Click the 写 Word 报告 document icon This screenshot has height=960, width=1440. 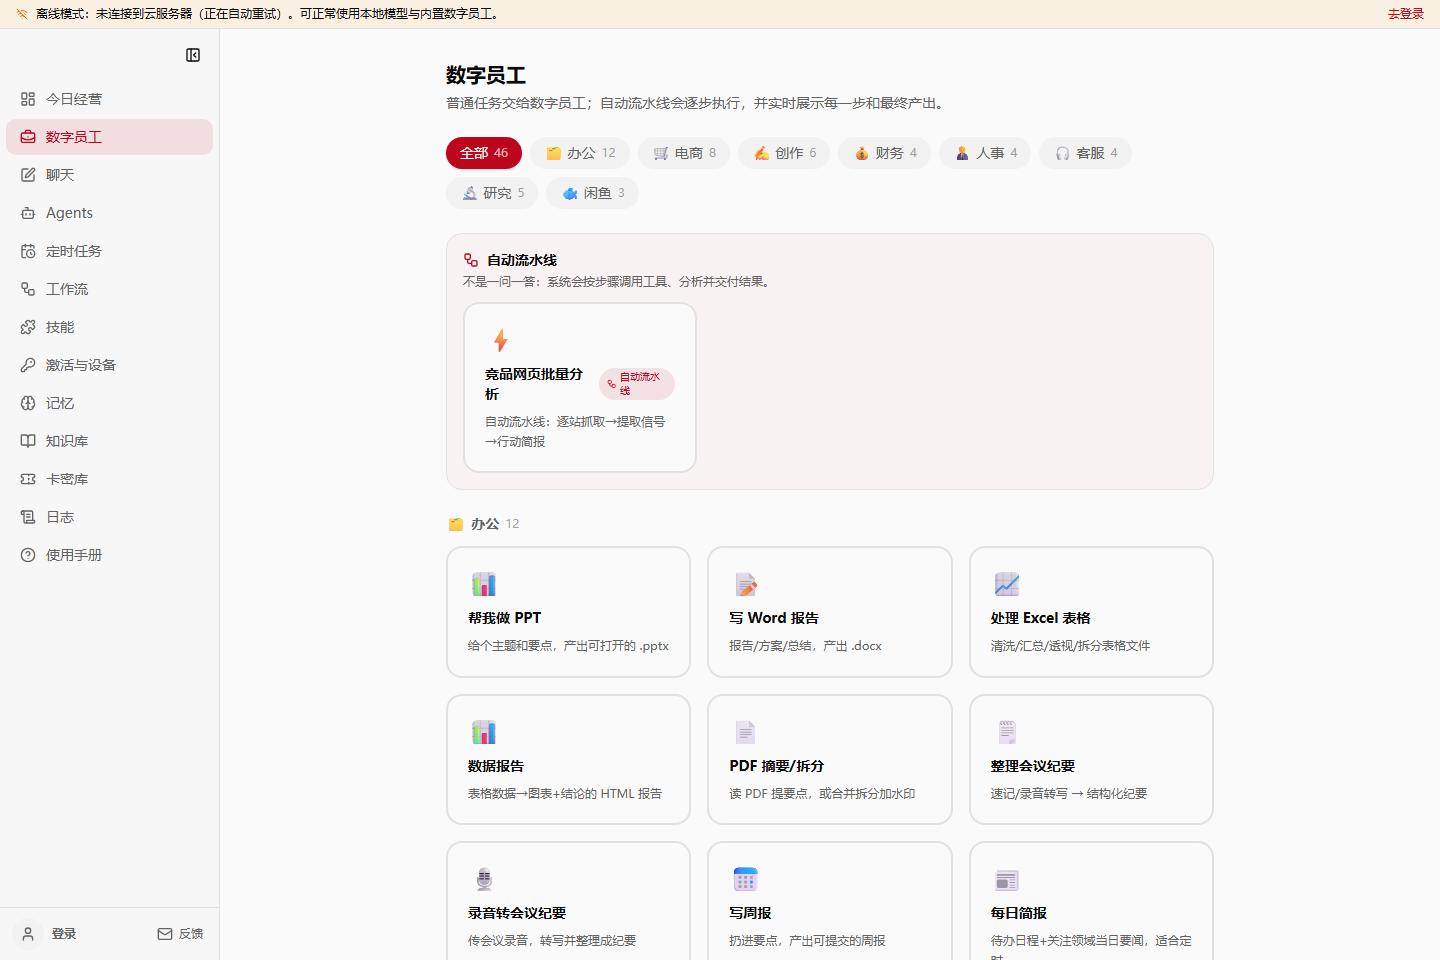coord(746,584)
